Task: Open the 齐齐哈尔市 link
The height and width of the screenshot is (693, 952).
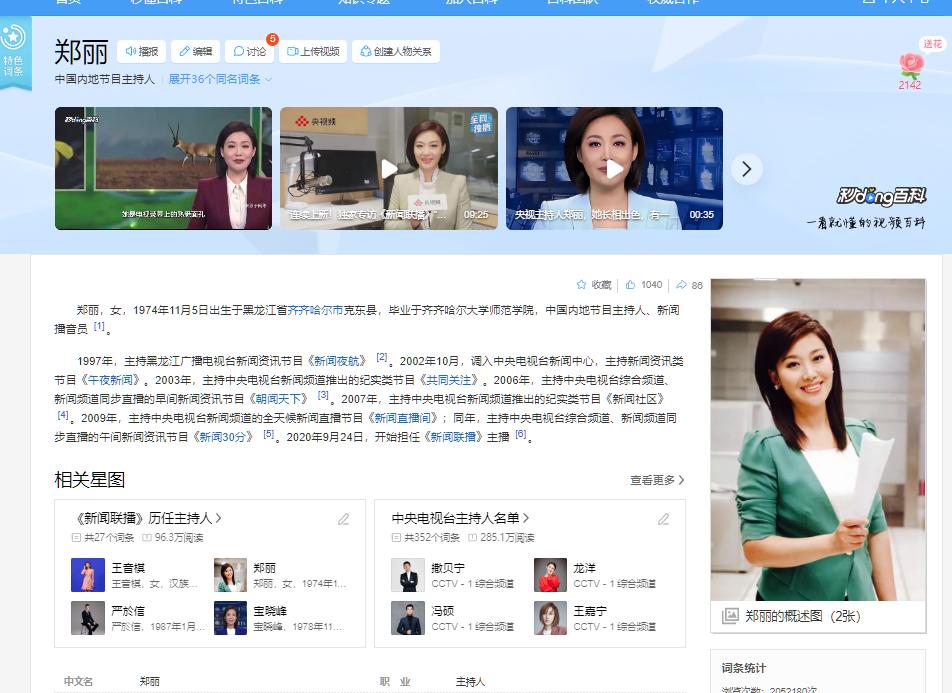Action: pos(315,310)
